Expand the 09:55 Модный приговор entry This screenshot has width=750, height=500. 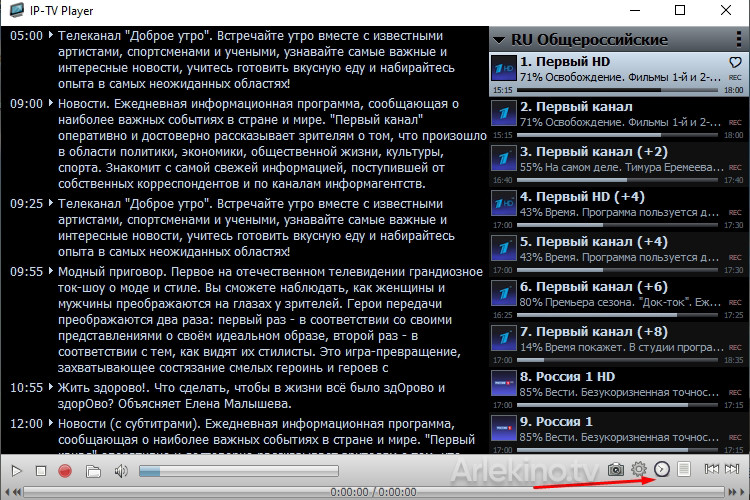51,271
